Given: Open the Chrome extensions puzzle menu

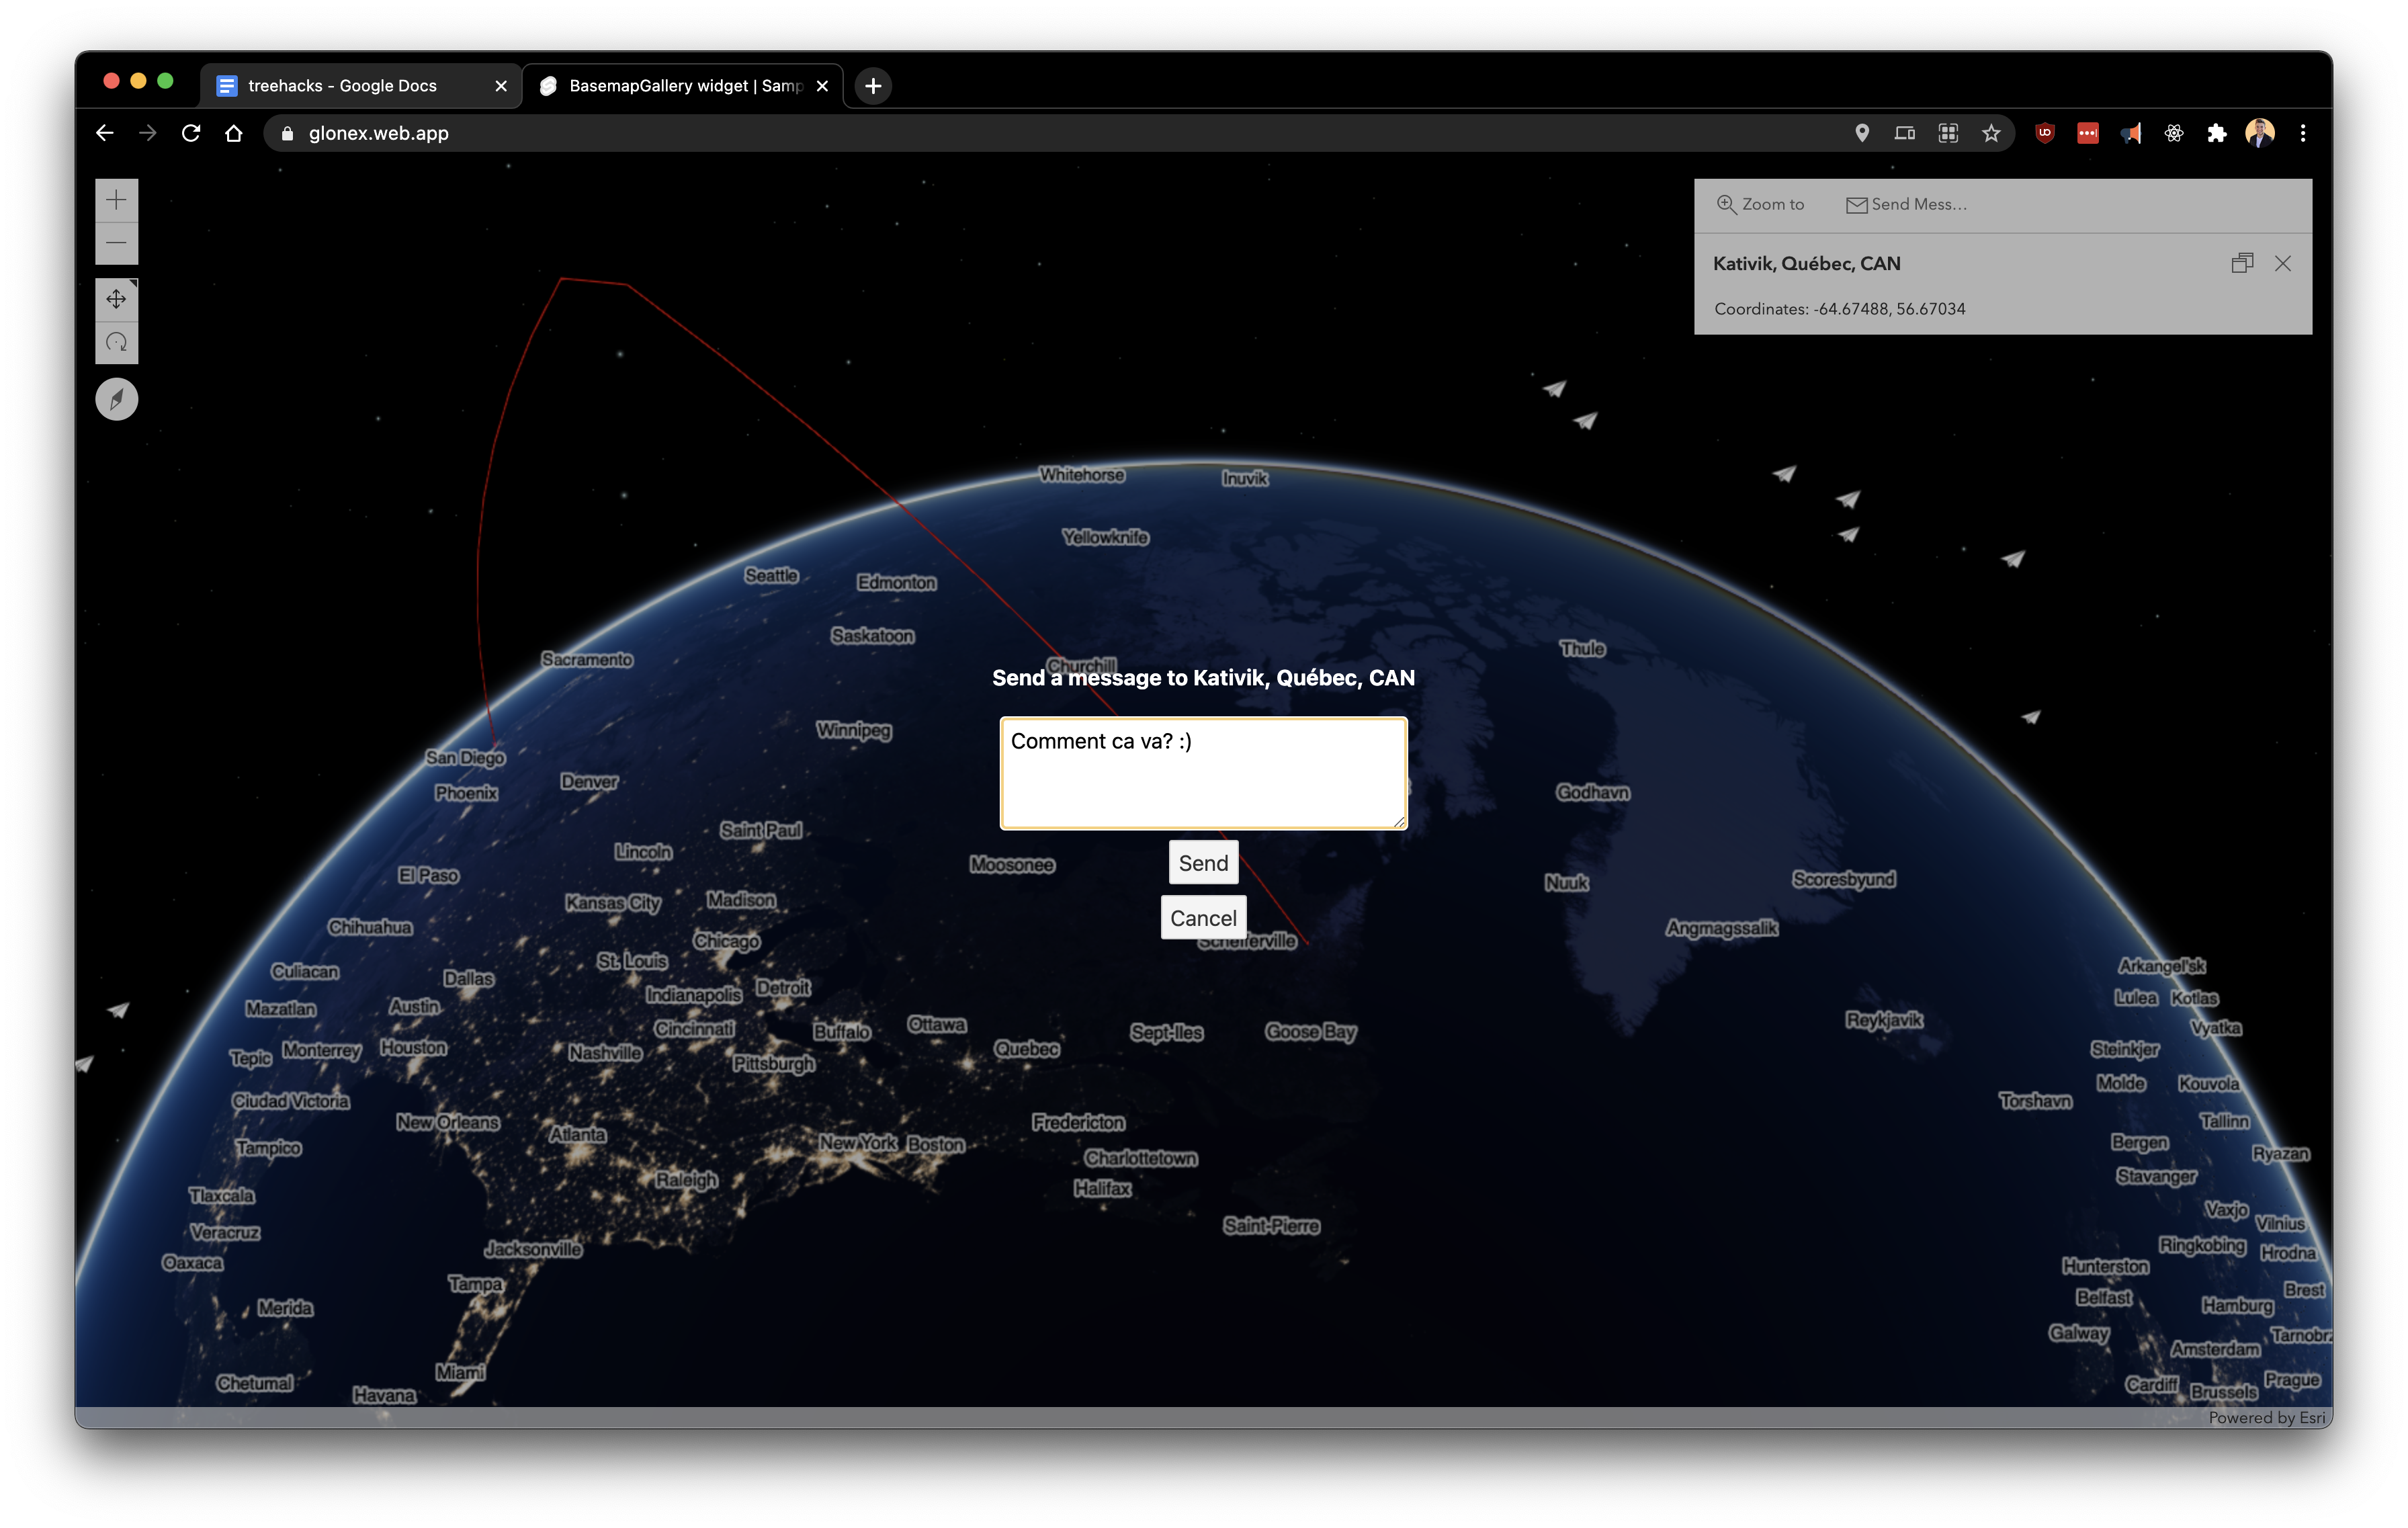Looking at the screenshot, I should (x=2217, y=133).
